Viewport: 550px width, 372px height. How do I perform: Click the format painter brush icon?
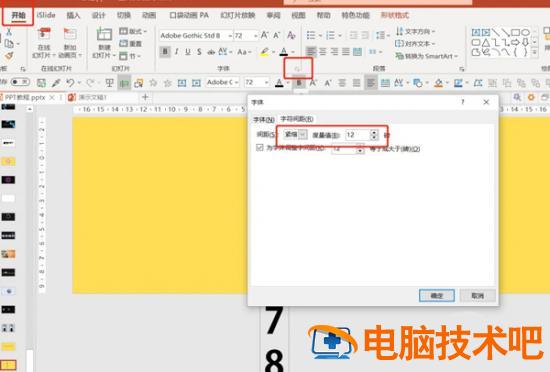click(x=9, y=56)
